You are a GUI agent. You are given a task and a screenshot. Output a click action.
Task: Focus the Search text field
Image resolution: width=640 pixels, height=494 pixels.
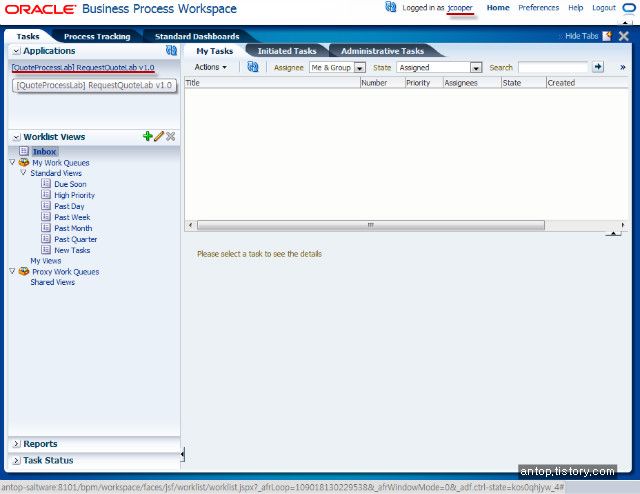553,67
